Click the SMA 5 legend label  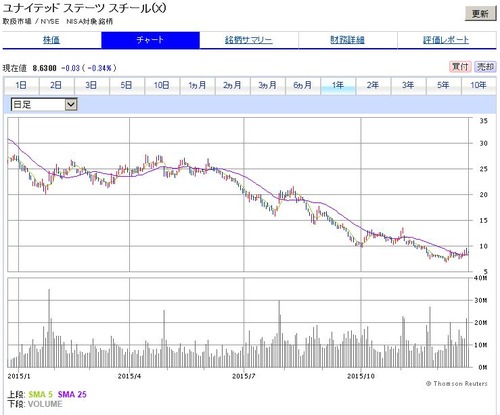tap(41, 394)
